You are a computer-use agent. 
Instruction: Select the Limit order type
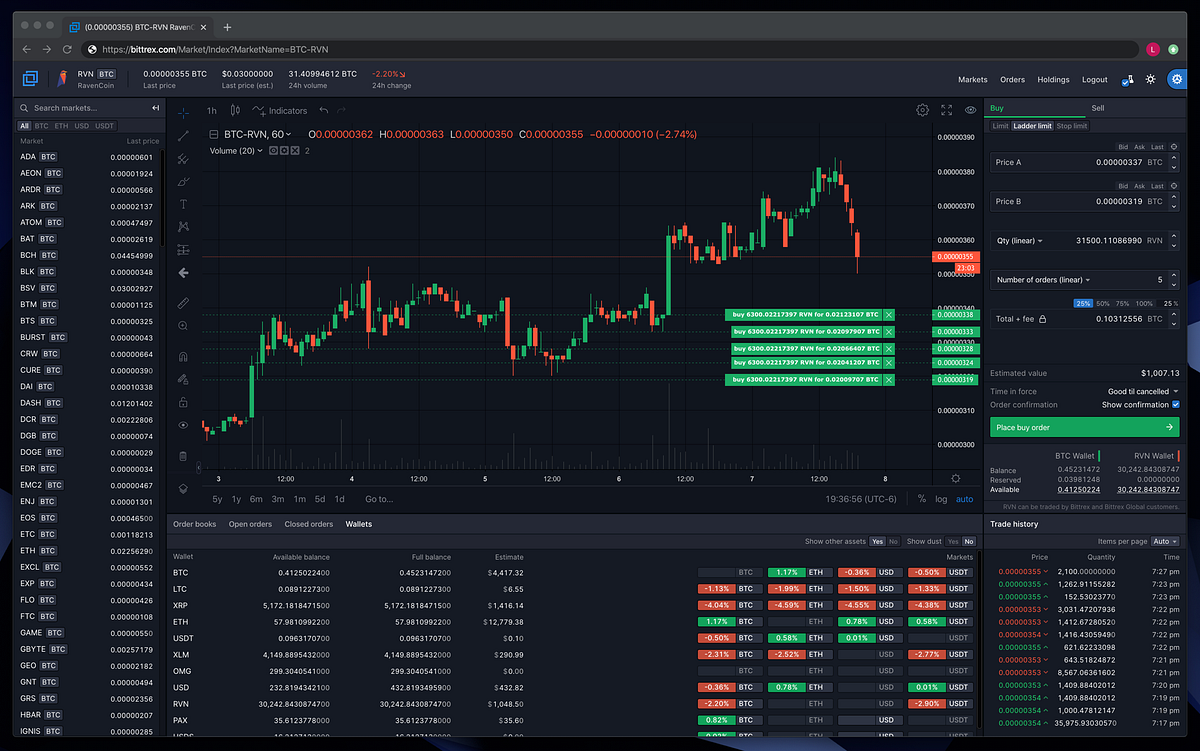(x=1000, y=126)
